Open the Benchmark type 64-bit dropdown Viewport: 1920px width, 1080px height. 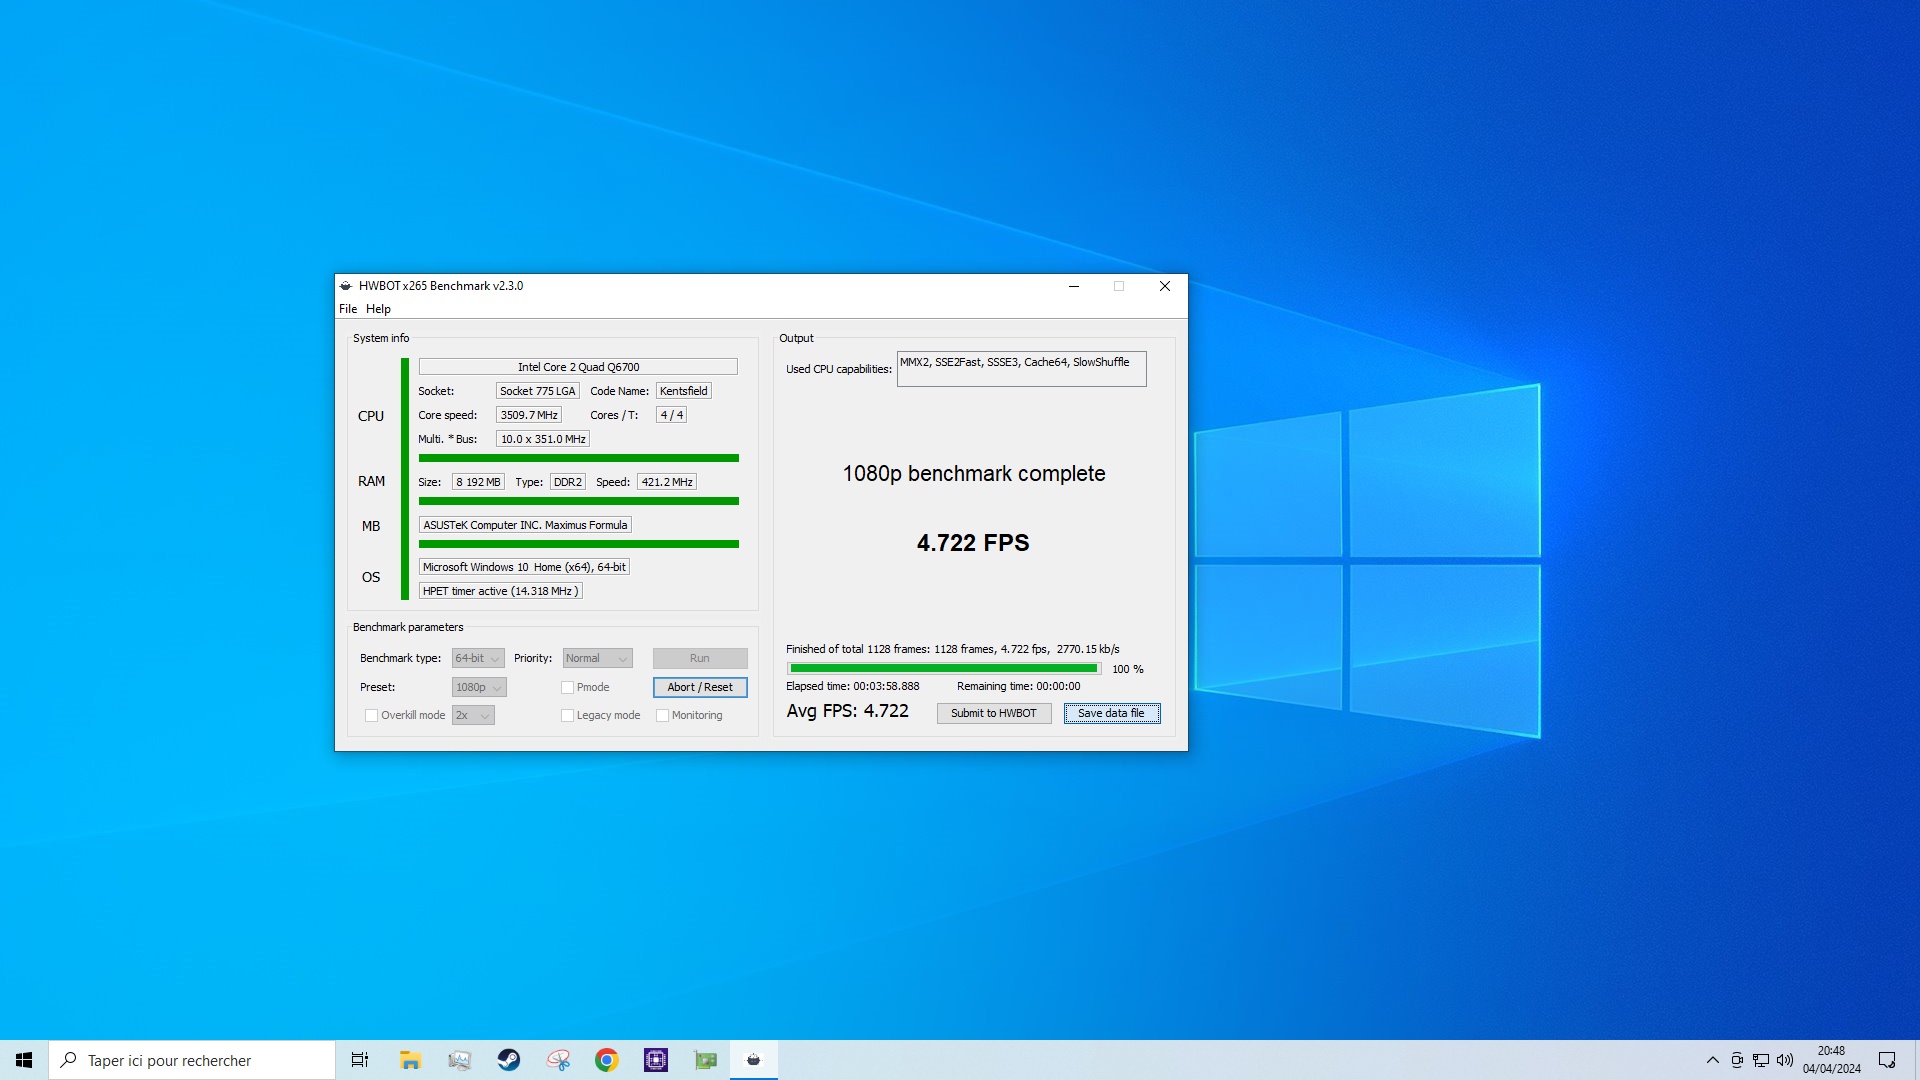(478, 659)
